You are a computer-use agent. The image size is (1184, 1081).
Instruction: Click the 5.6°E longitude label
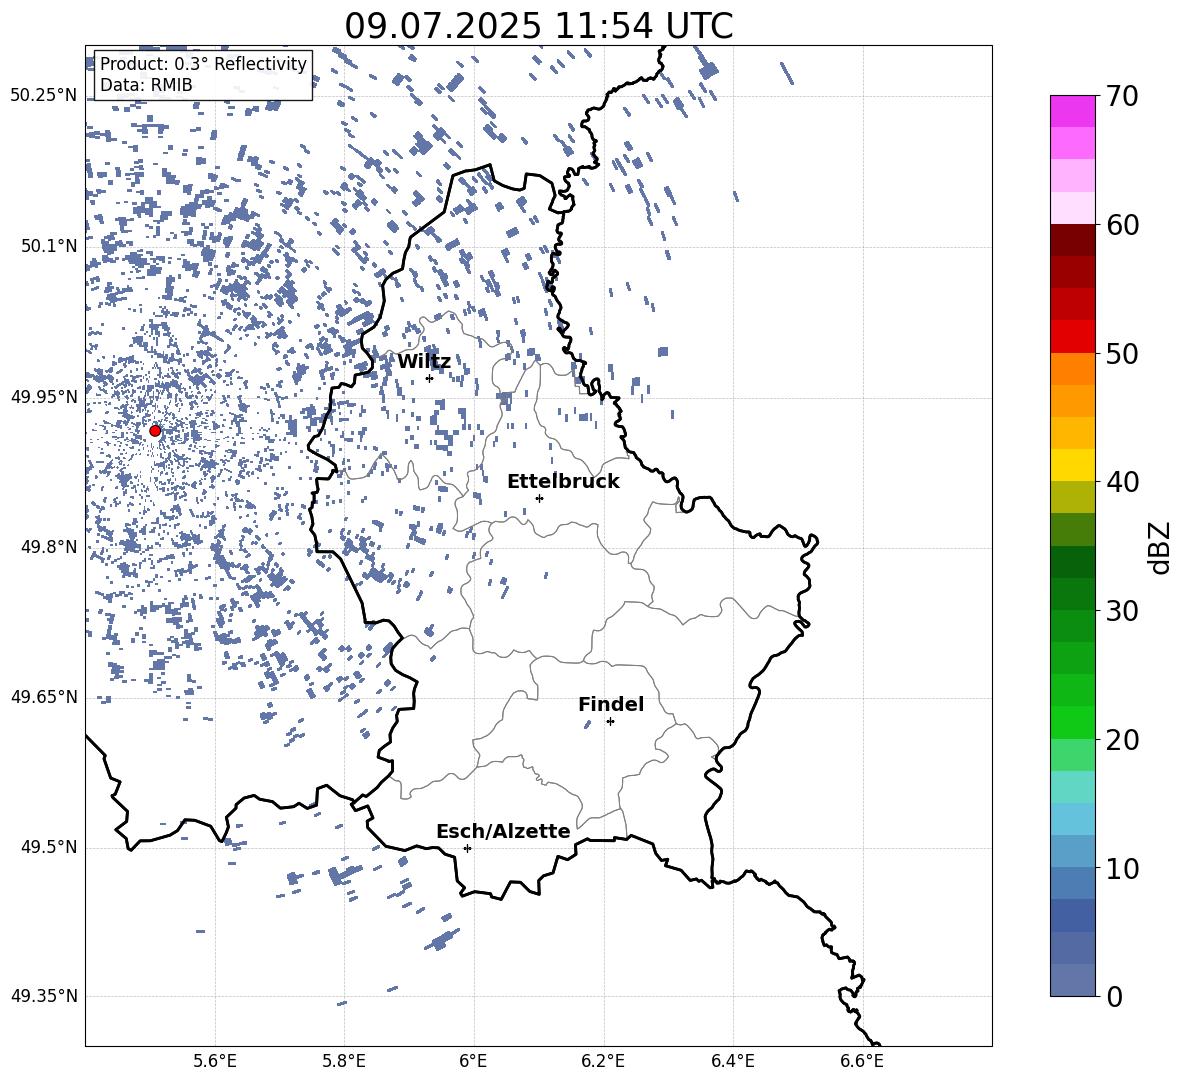[215, 1061]
